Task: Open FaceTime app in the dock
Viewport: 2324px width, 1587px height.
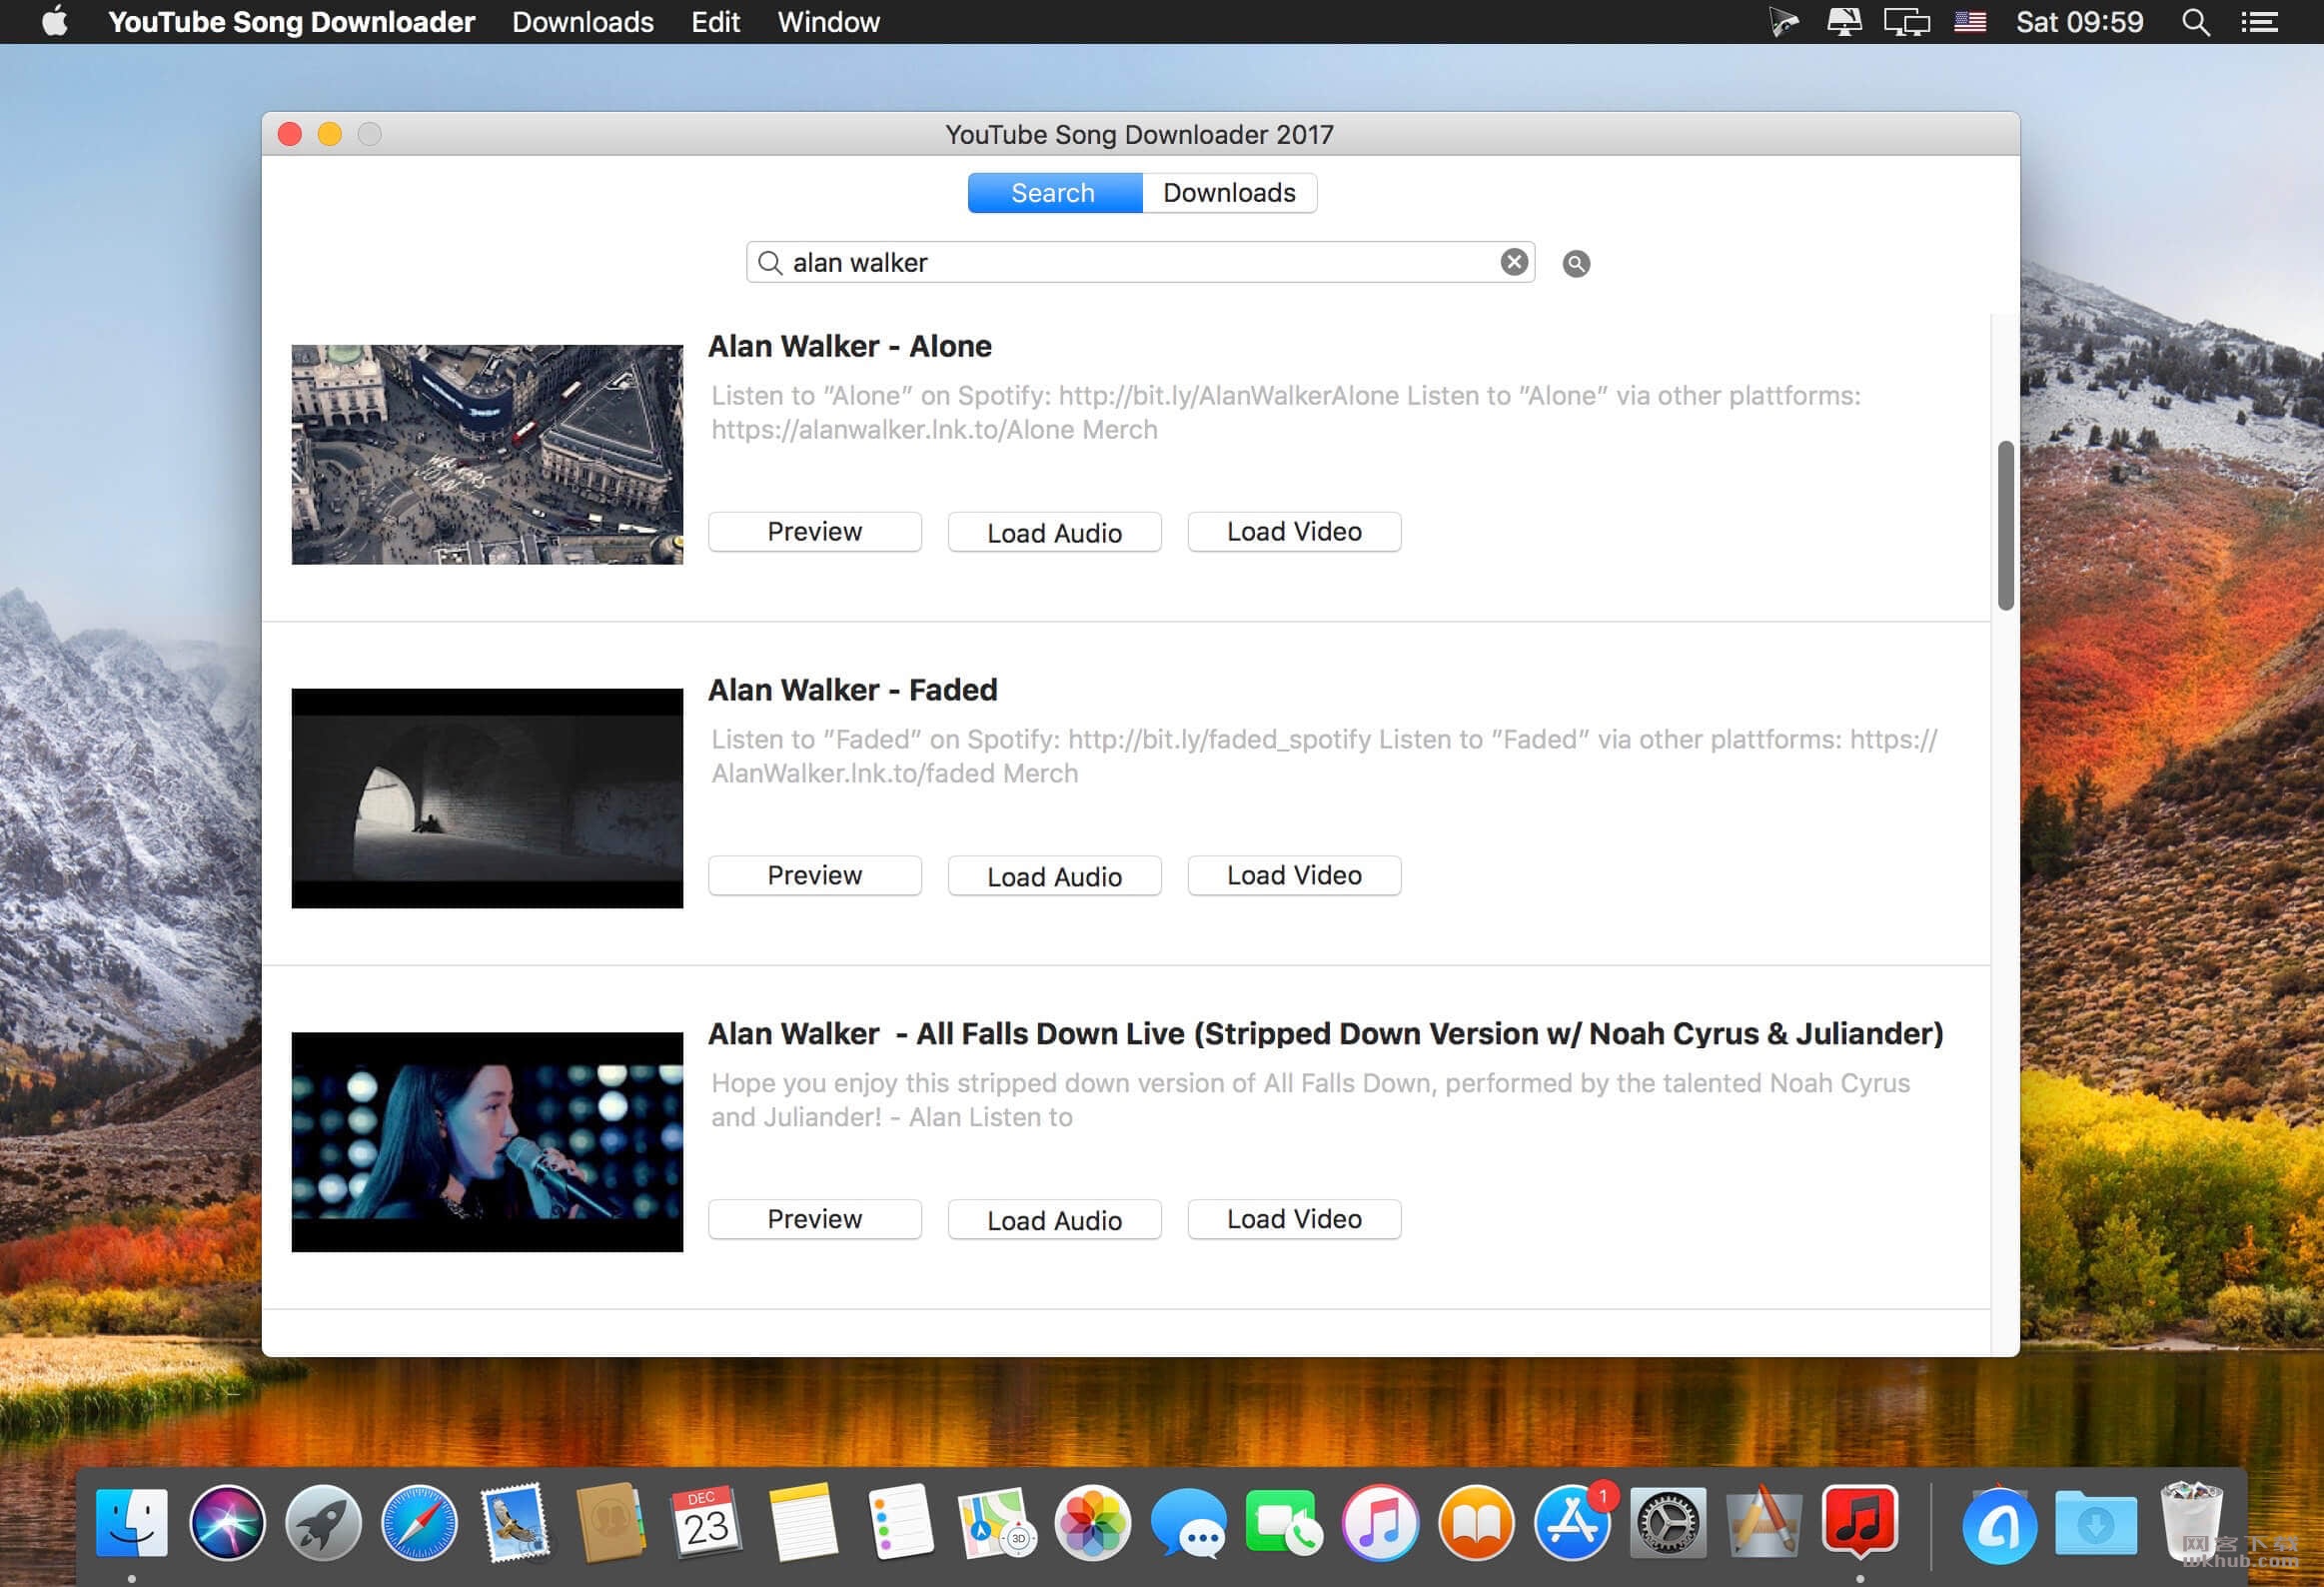Action: pos(1284,1523)
